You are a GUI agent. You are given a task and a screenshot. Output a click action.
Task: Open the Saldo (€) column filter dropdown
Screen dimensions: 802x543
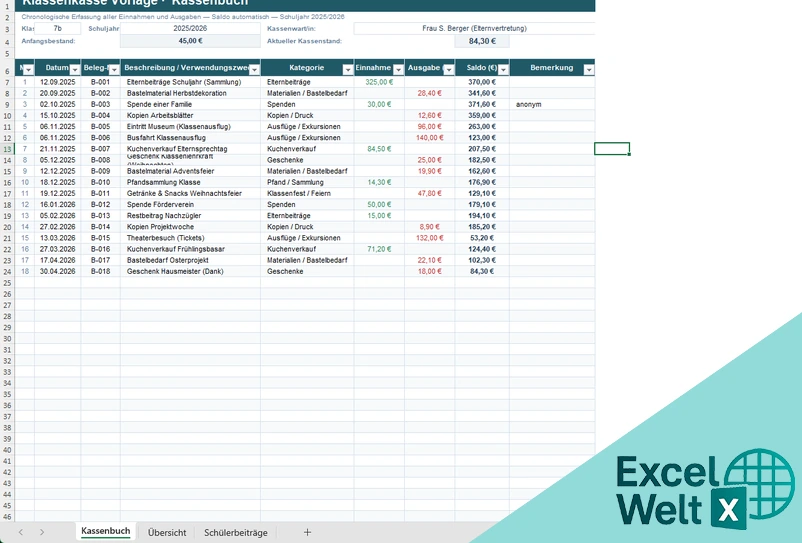pos(503,70)
